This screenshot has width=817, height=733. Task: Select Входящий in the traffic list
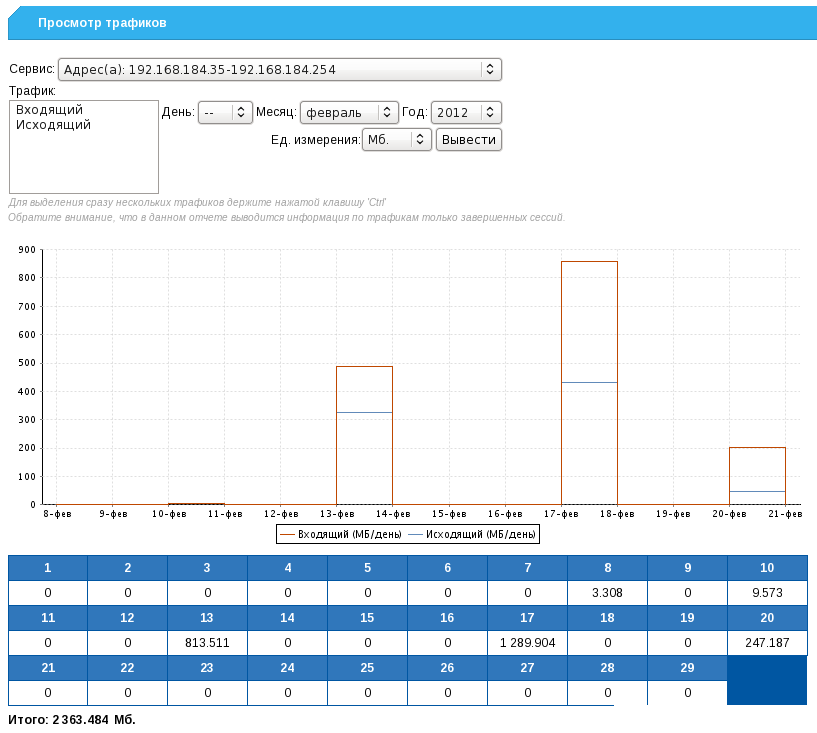49,110
